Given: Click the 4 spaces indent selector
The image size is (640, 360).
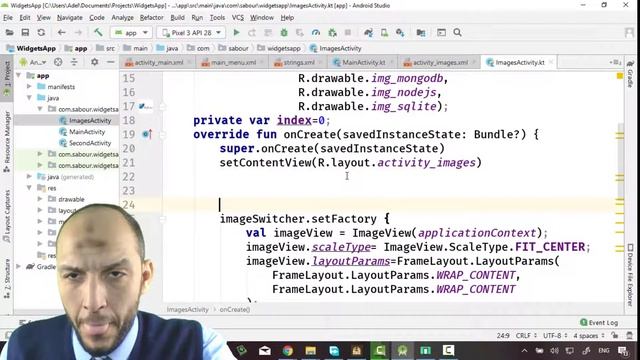Looking at the screenshot, I should (x=589, y=336).
